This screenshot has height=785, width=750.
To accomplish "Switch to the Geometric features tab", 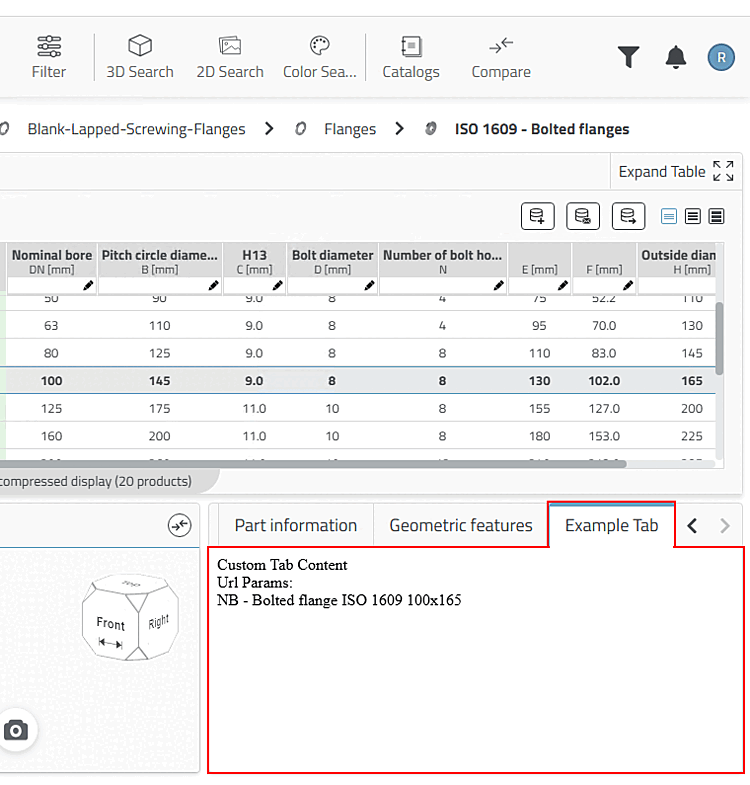I will pos(461,525).
